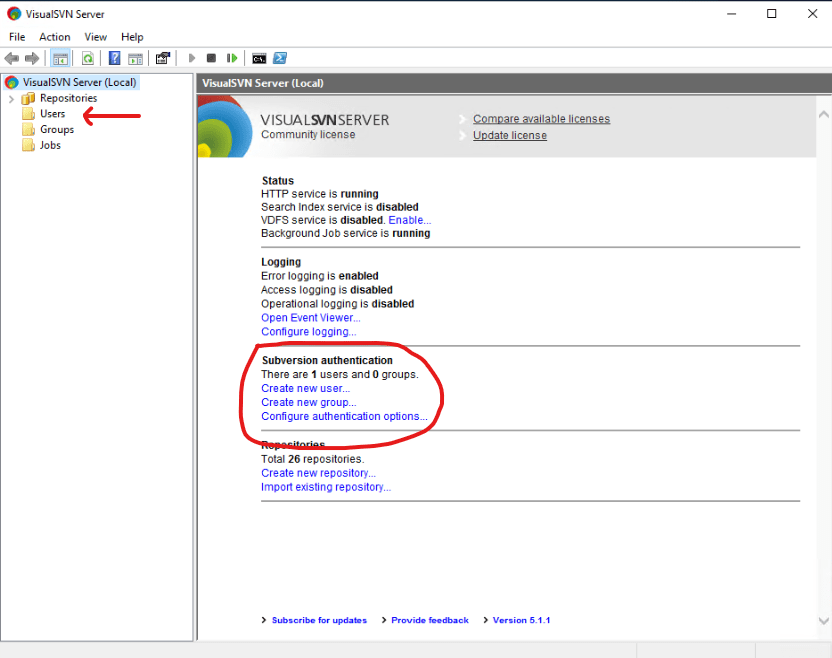This screenshot has height=658, width=832.
Task: Click Create new repository... link
Action: [318, 473]
